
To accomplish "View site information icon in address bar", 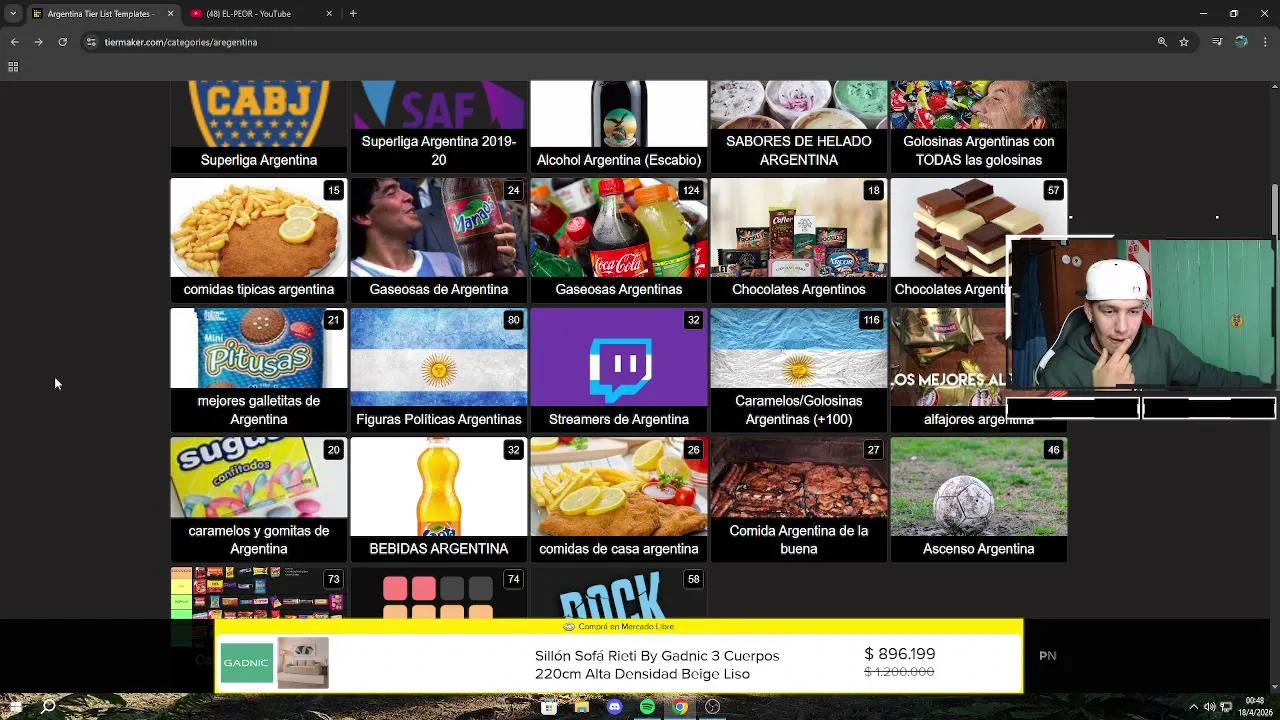I will 91,42.
